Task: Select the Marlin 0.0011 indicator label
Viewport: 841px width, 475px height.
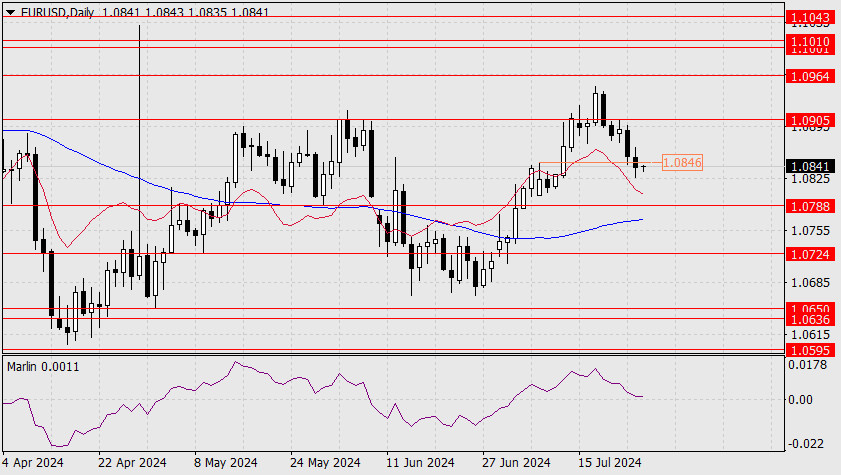Action: [x=43, y=367]
